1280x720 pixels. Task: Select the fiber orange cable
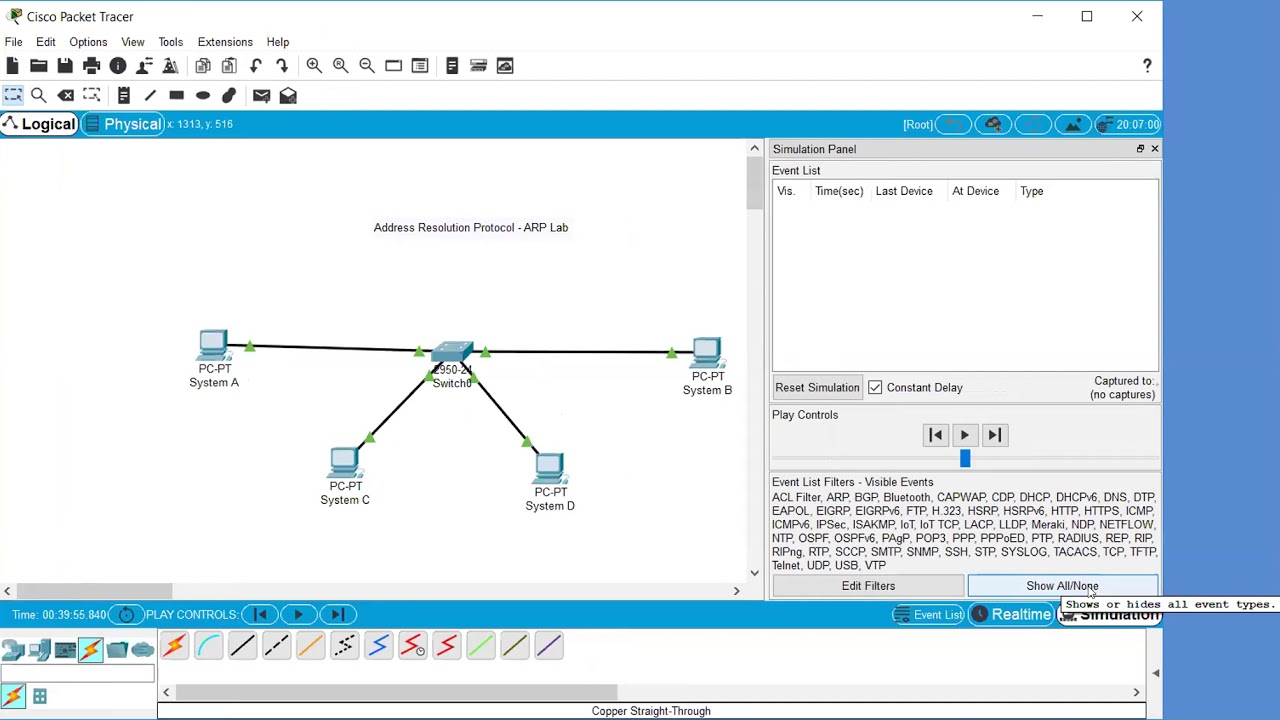coord(310,646)
